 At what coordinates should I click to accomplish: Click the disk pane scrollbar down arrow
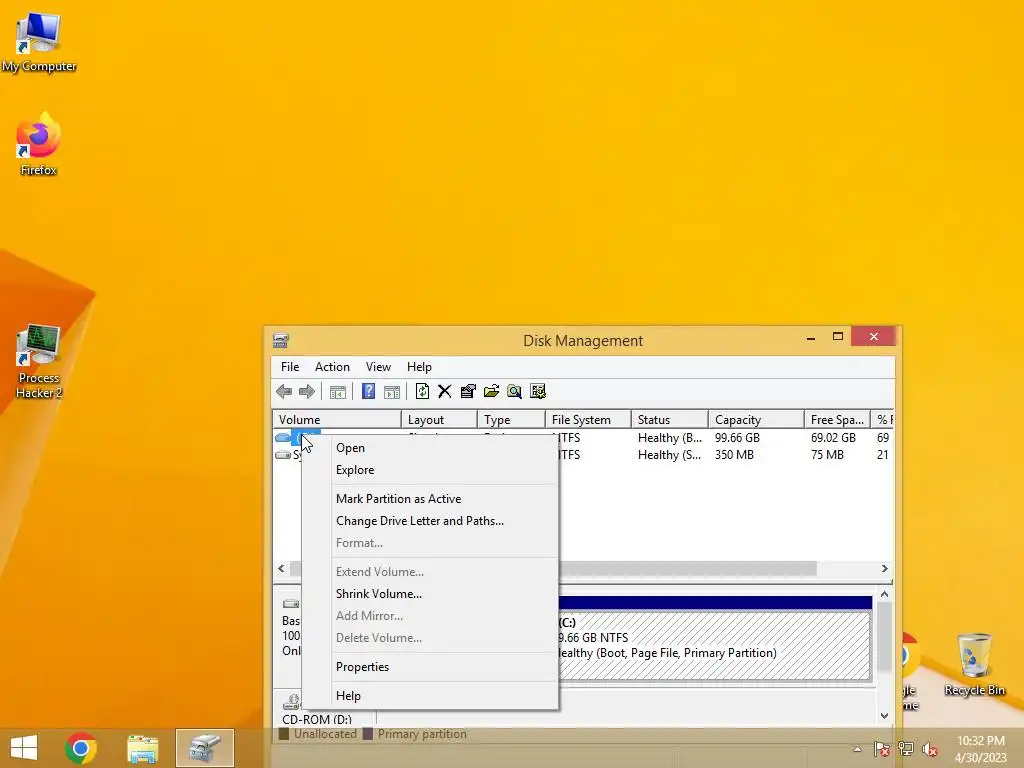coord(884,716)
